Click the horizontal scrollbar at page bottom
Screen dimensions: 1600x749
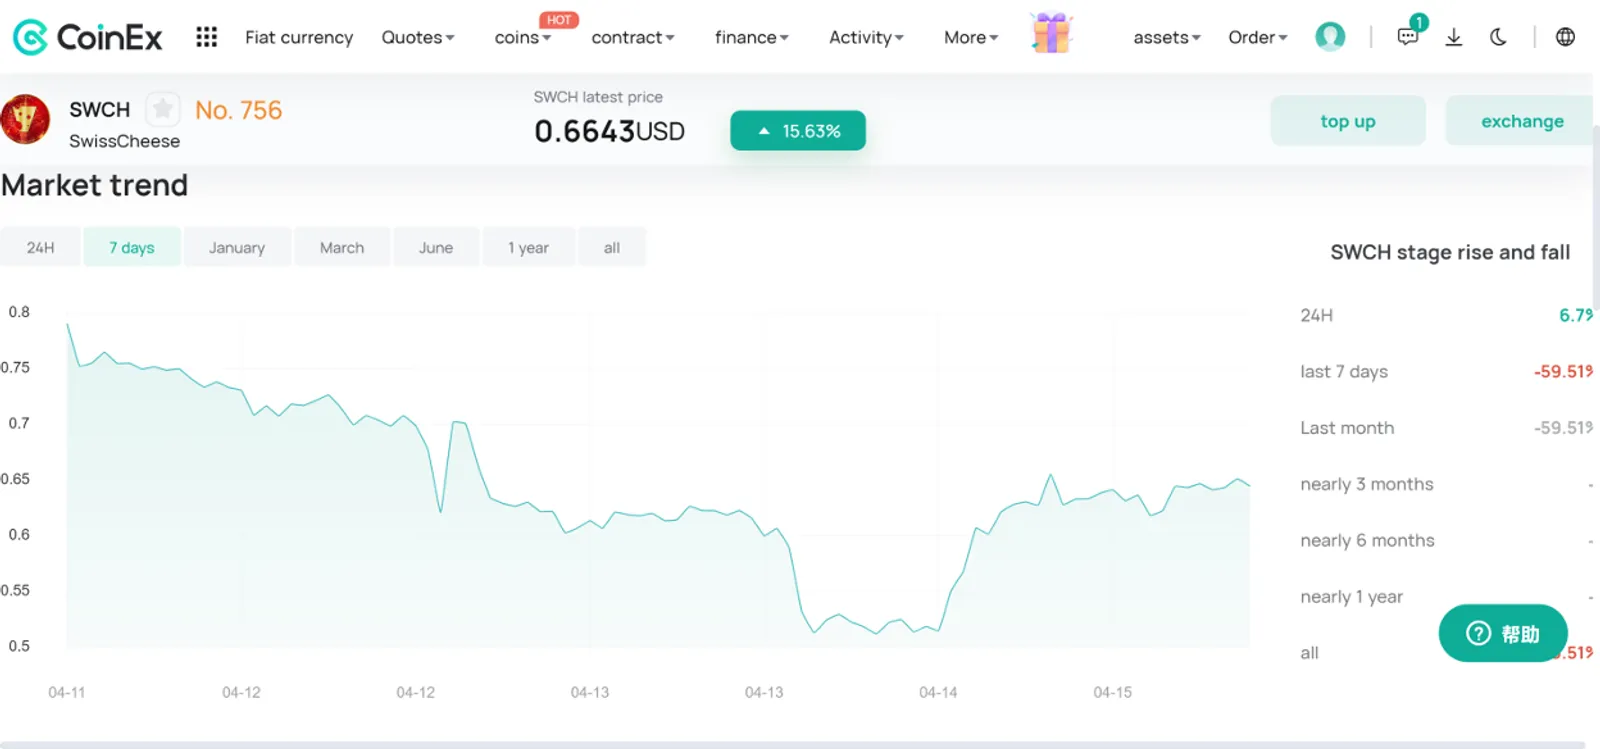793,744
